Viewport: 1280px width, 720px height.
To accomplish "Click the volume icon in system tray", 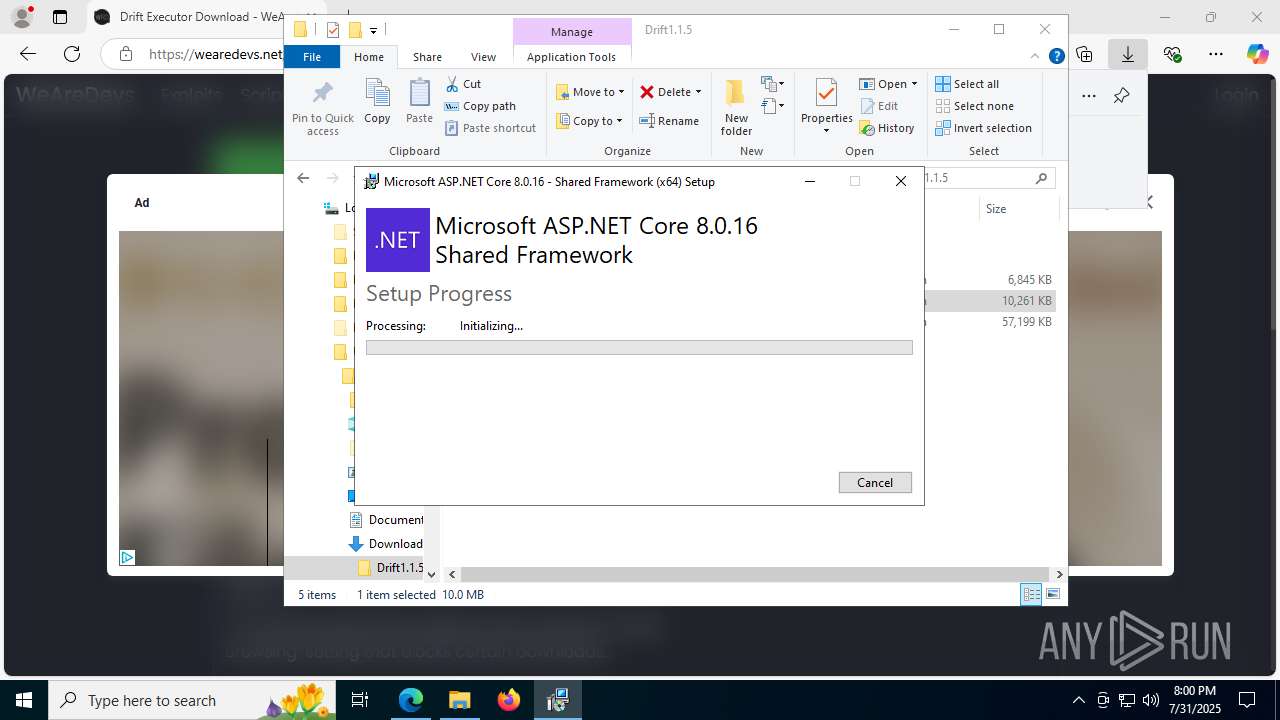I will click(1150, 700).
